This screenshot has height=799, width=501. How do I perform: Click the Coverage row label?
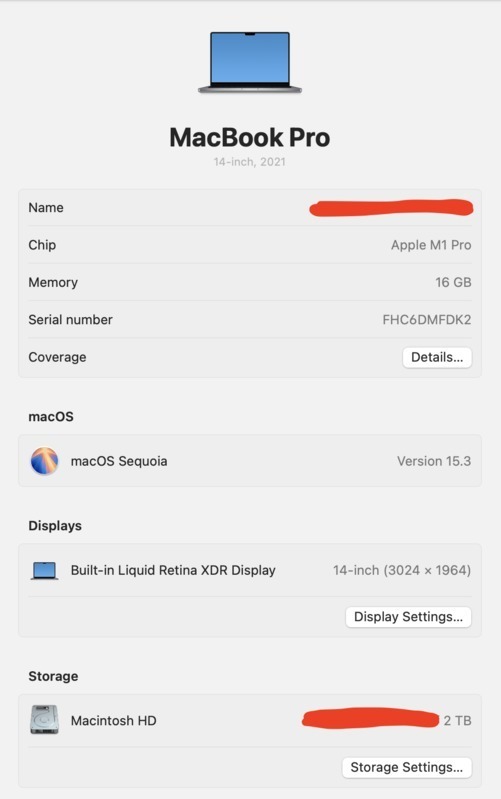point(57,357)
